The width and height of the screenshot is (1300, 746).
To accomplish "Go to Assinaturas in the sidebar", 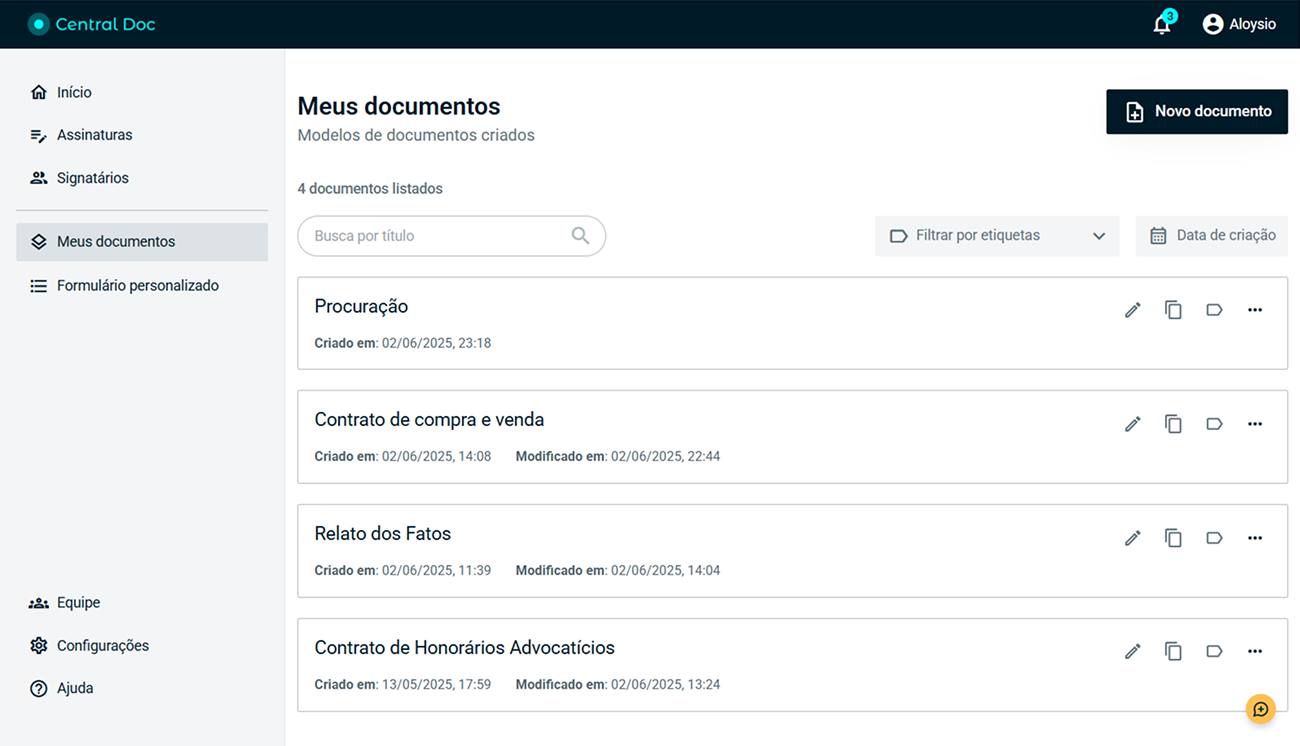I will click(94, 135).
